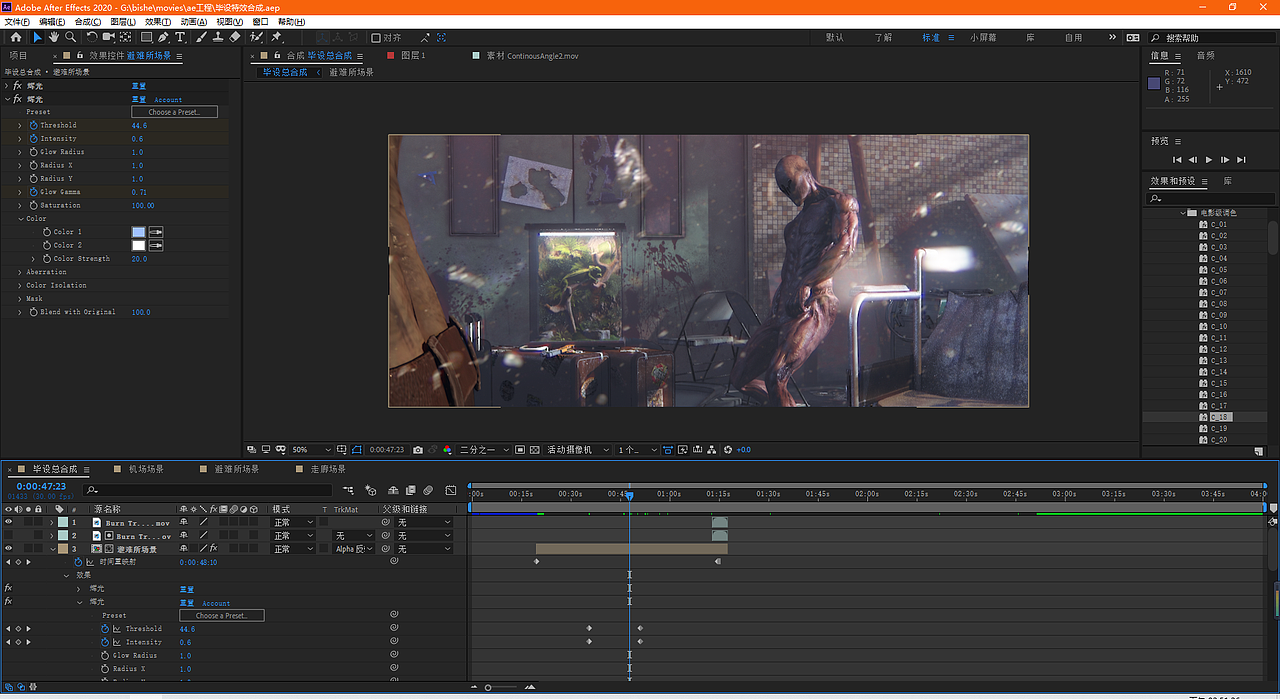Enable frame blending switch in timeline
The width and height of the screenshot is (1280, 699).
click(411, 490)
